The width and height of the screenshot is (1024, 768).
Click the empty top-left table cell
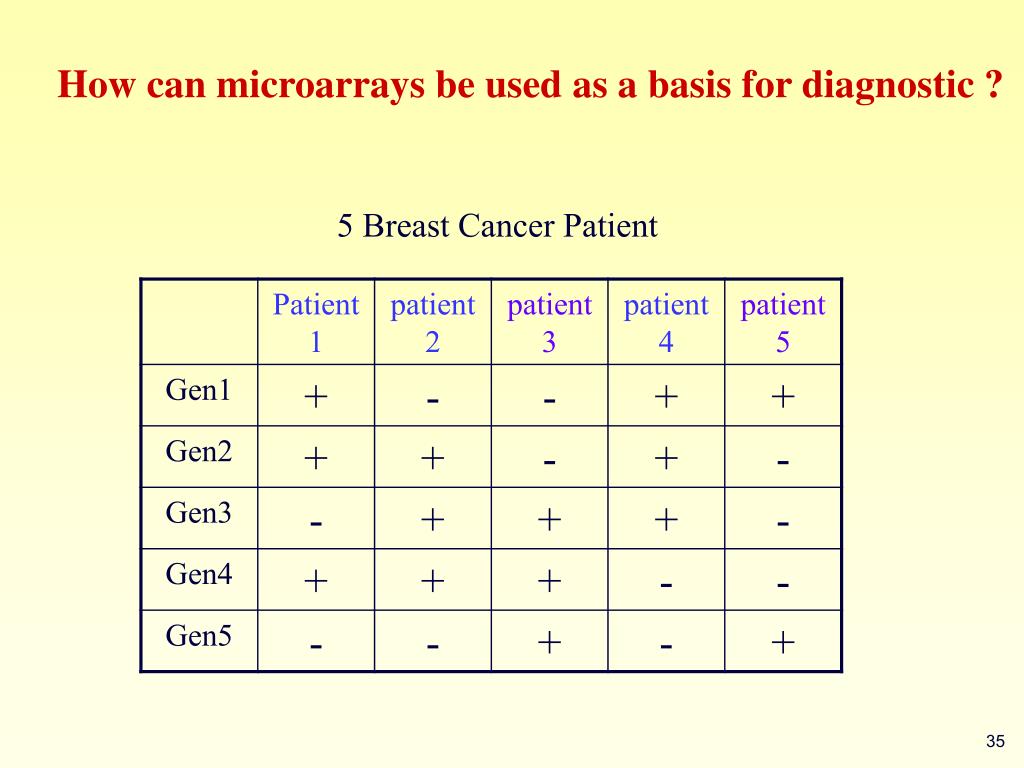199,322
